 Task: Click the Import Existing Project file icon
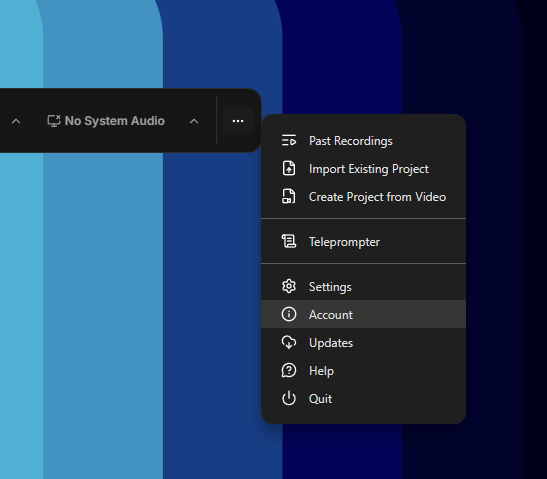click(x=289, y=169)
